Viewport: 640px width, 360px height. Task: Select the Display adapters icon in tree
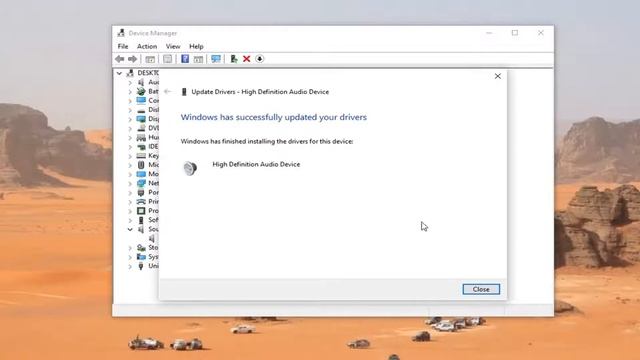point(141,119)
